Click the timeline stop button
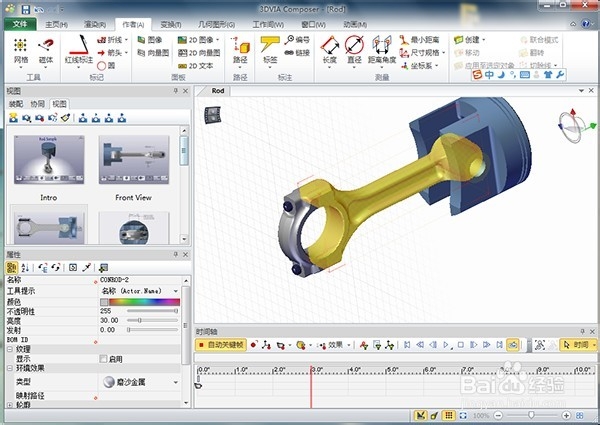This screenshot has width=600, height=425. 461,345
